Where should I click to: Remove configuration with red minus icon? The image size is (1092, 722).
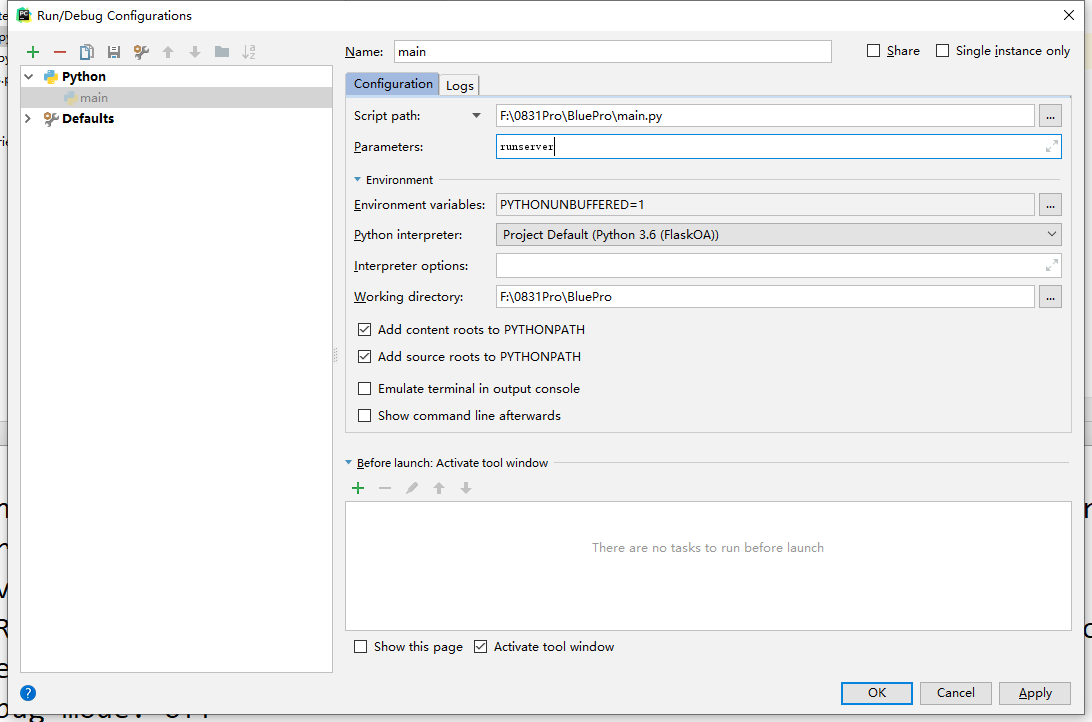click(60, 52)
